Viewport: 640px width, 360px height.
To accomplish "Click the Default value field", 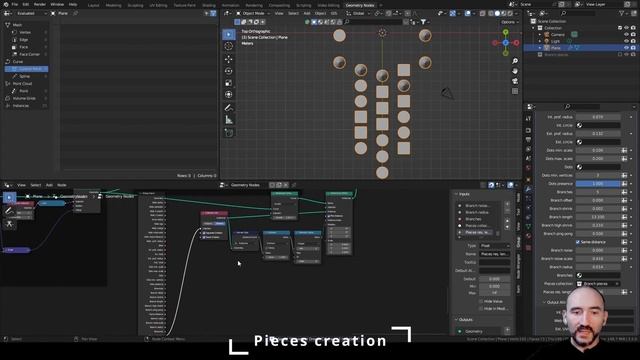I will click(494, 279).
